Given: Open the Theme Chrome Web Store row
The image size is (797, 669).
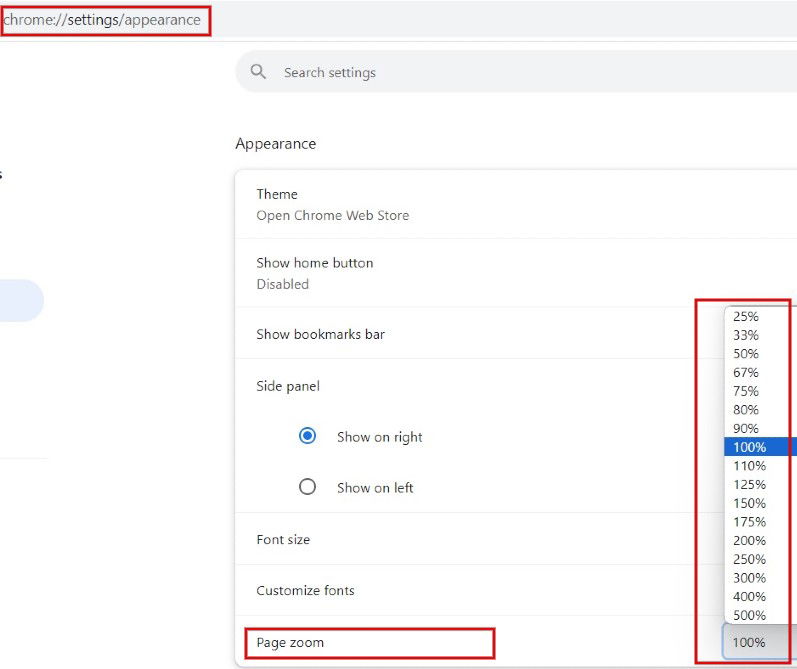Looking at the screenshot, I should point(516,204).
